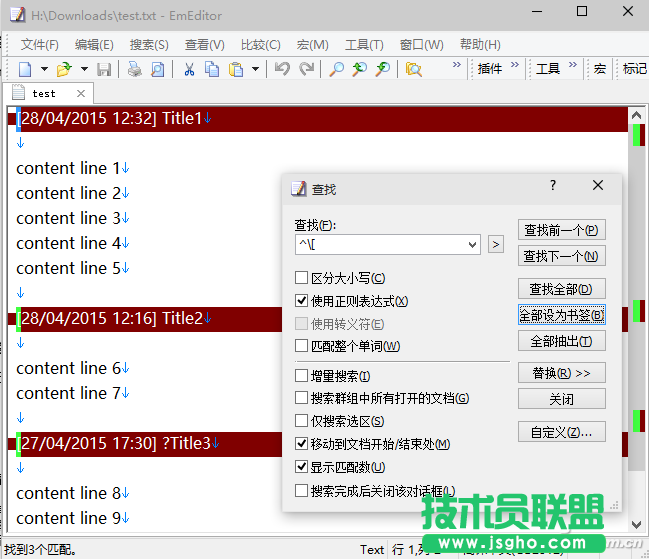Click the Save disk icon
Screen dimensions: 649x559
coord(104,69)
